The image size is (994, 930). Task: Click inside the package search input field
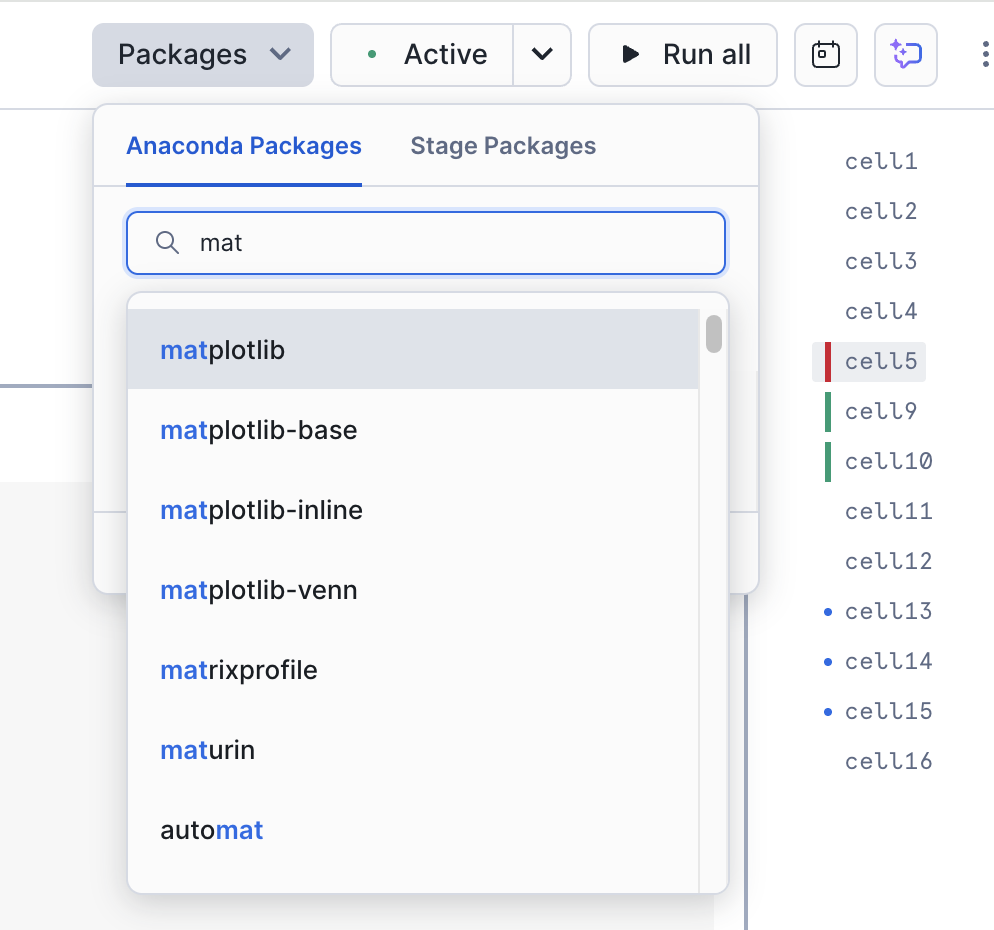click(425, 242)
